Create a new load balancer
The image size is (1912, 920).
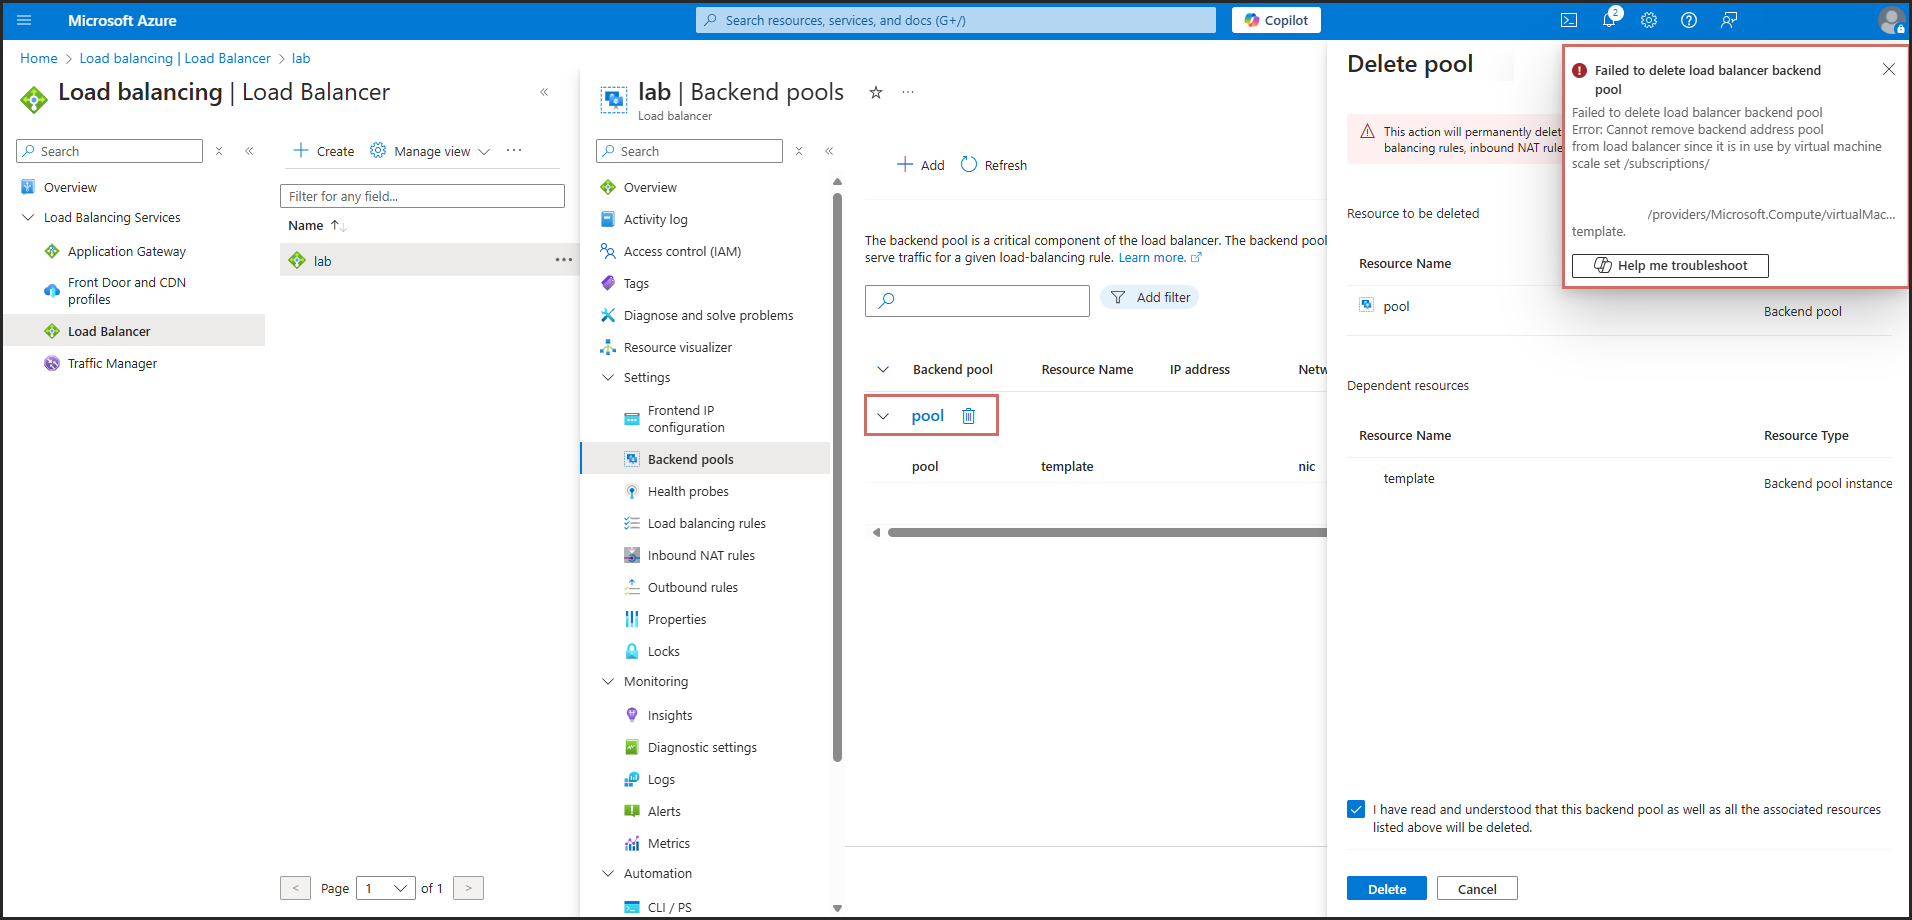click(x=323, y=151)
